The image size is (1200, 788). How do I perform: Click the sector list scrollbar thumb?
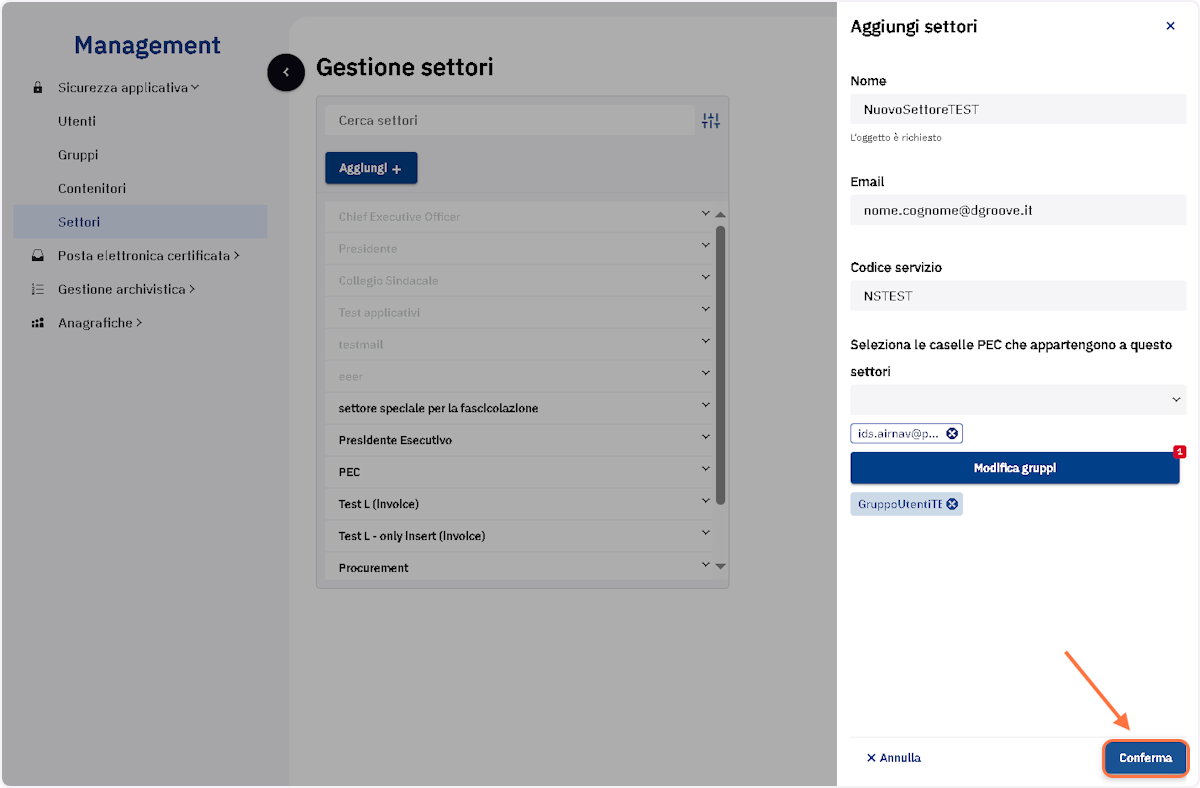tap(721, 365)
